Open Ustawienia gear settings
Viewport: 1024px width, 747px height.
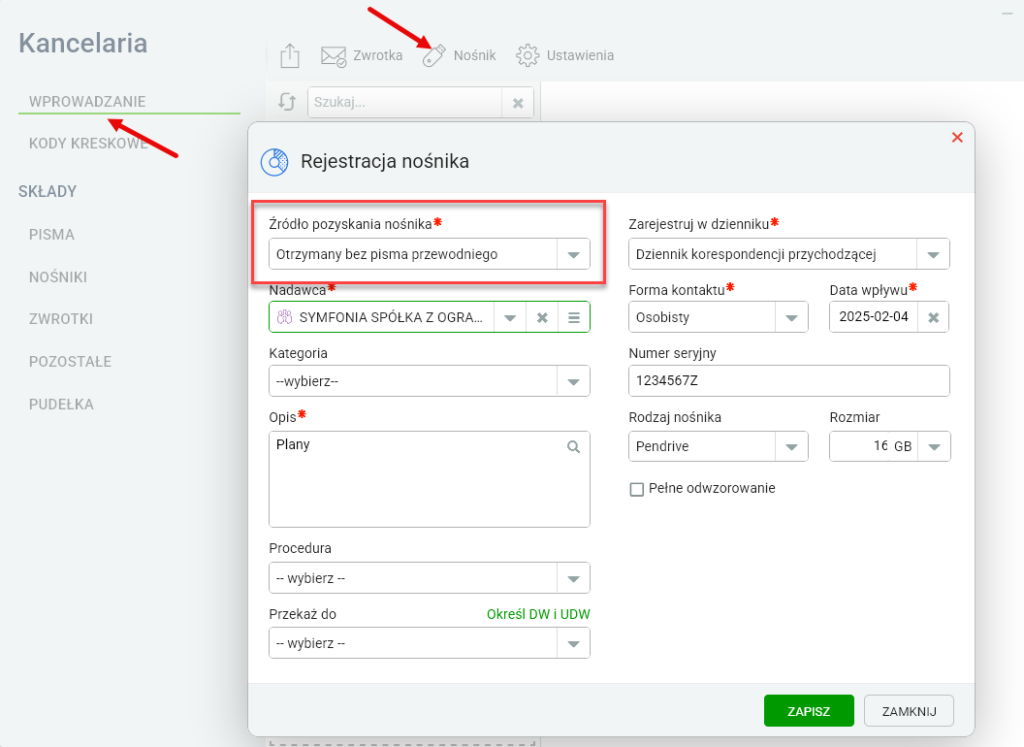click(x=565, y=56)
